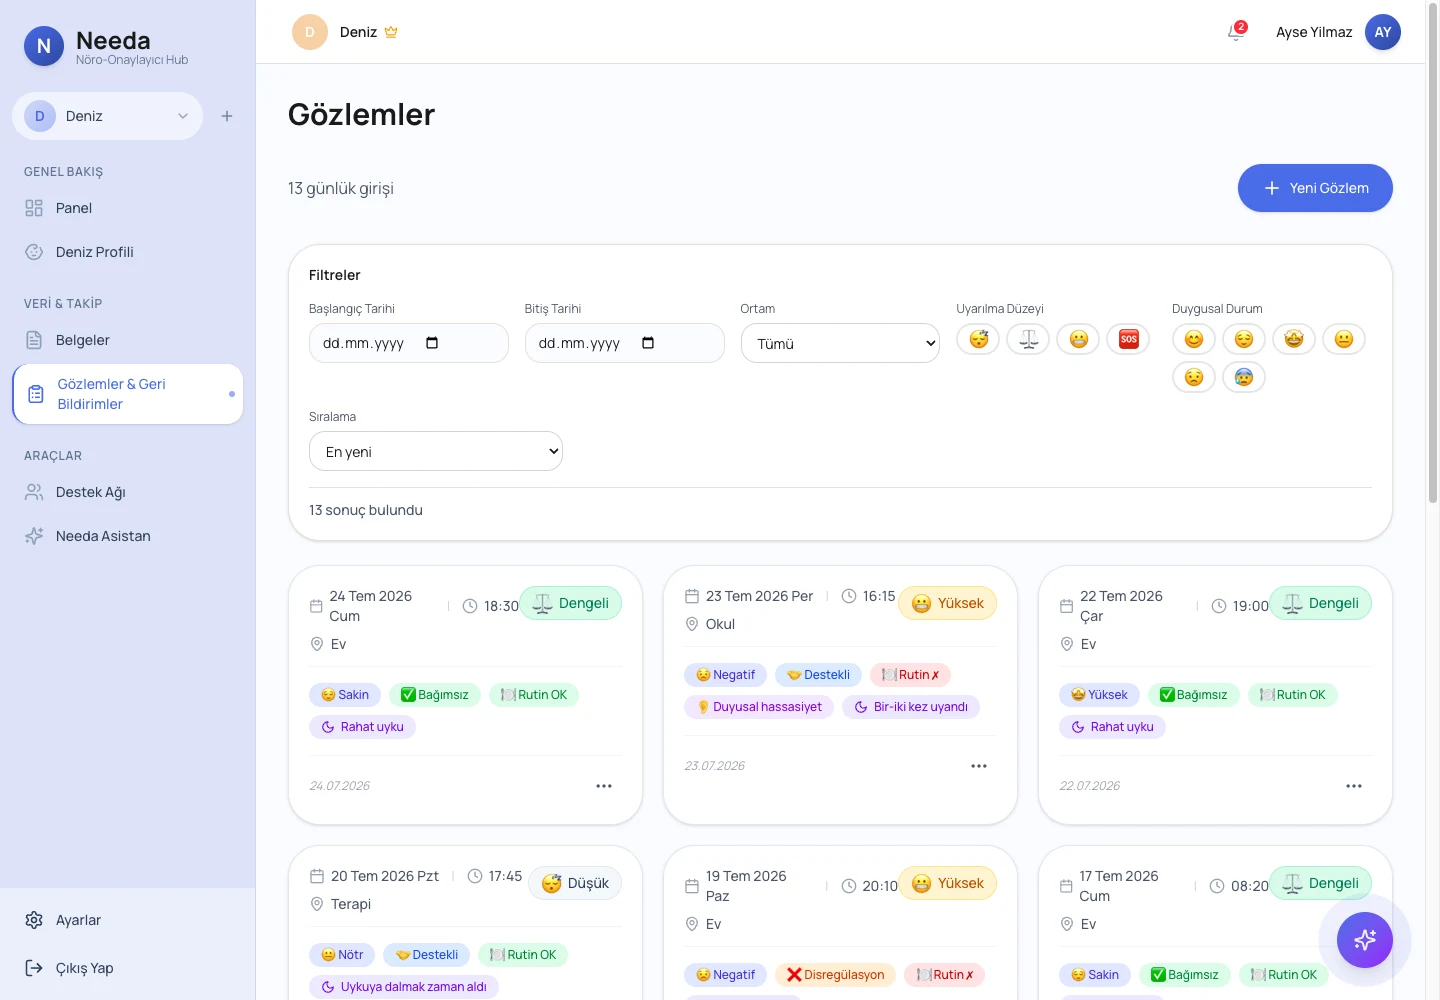Open the Sıralama dropdown showing En yeni
Screen dimensions: 1440x1000
click(x=436, y=451)
